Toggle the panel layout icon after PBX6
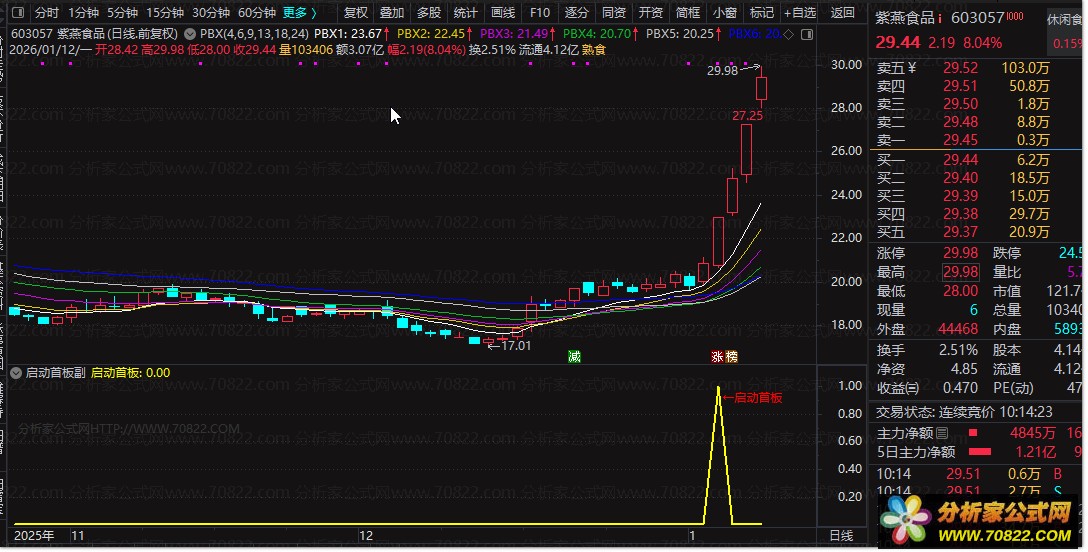The image size is (1088, 552). point(806,34)
